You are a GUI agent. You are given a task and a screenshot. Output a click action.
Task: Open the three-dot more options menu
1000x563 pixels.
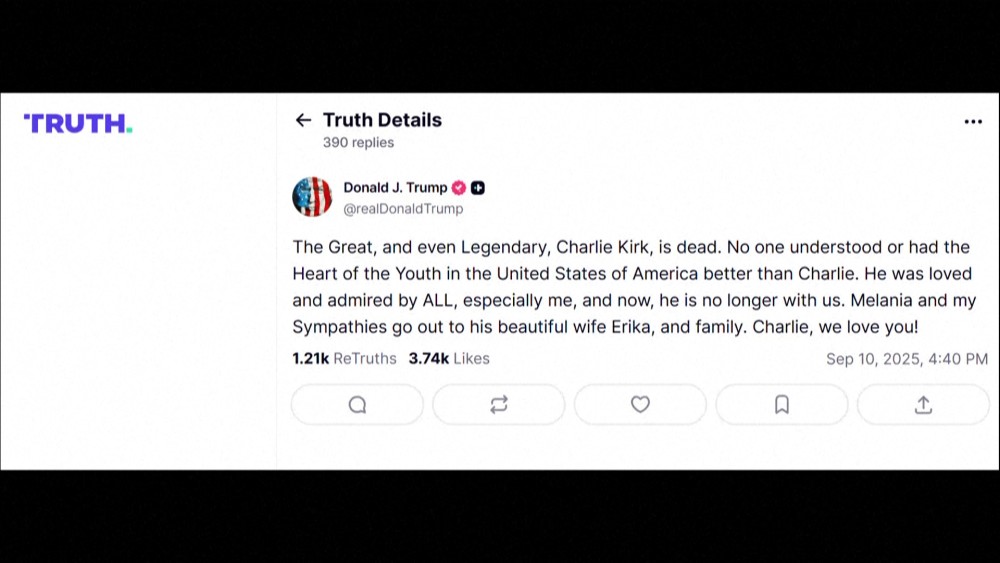[x=973, y=122]
